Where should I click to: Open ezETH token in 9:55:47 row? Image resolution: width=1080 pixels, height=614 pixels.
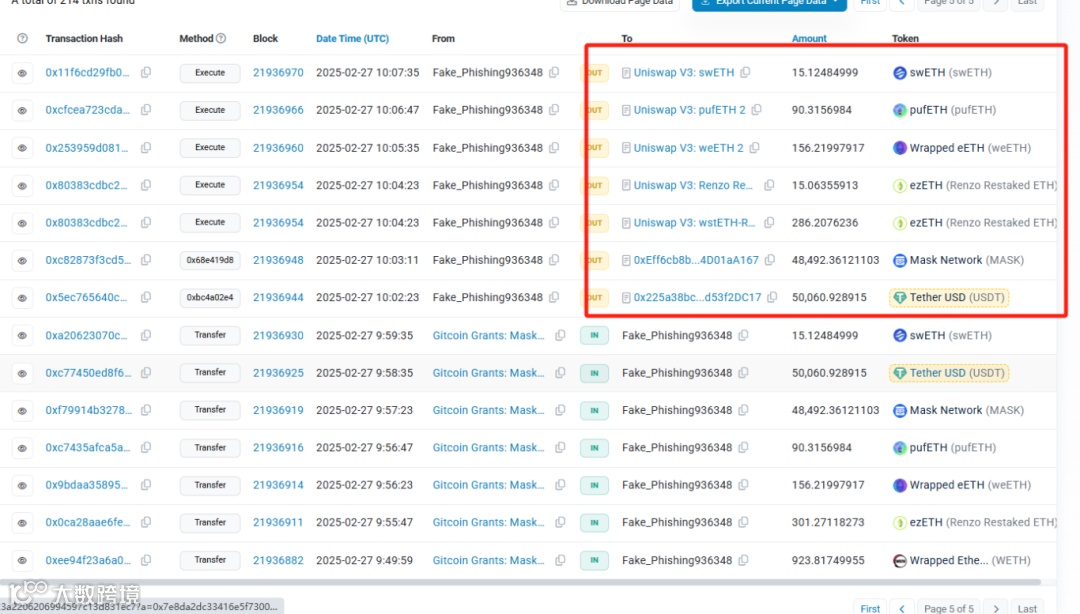[983, 522]
